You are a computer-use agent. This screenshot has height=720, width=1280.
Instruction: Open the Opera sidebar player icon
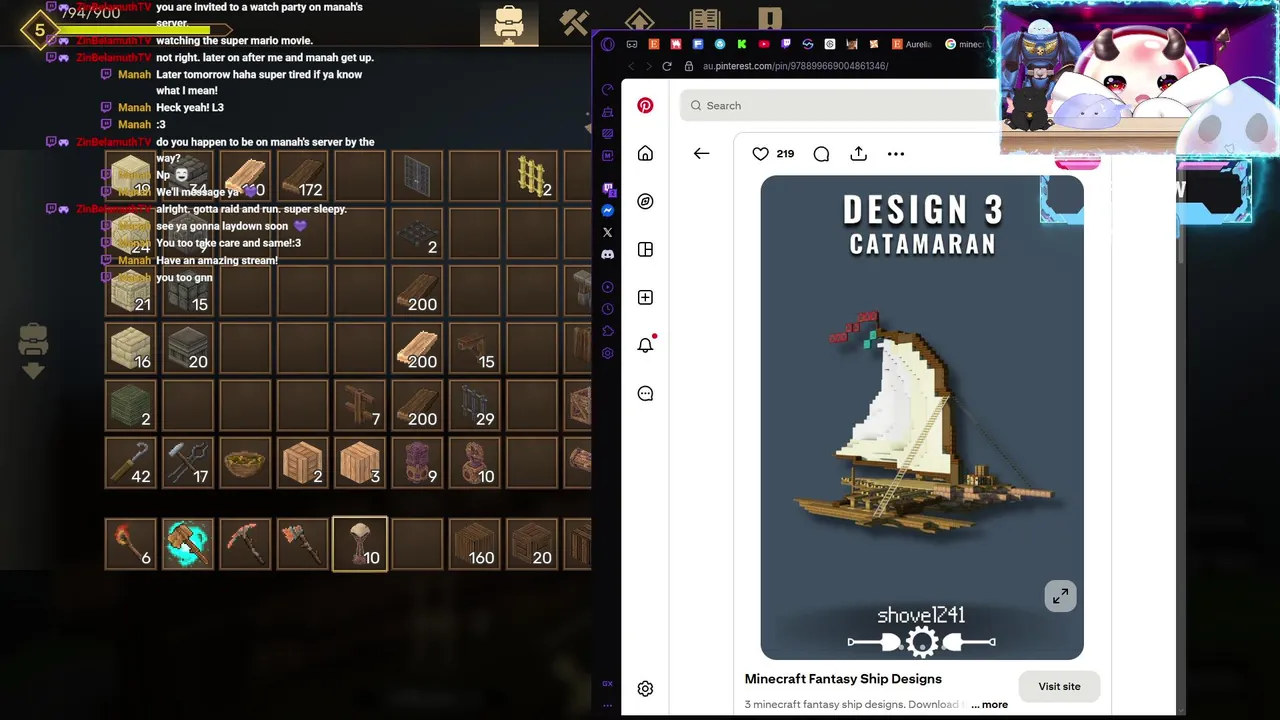[607, 287]
